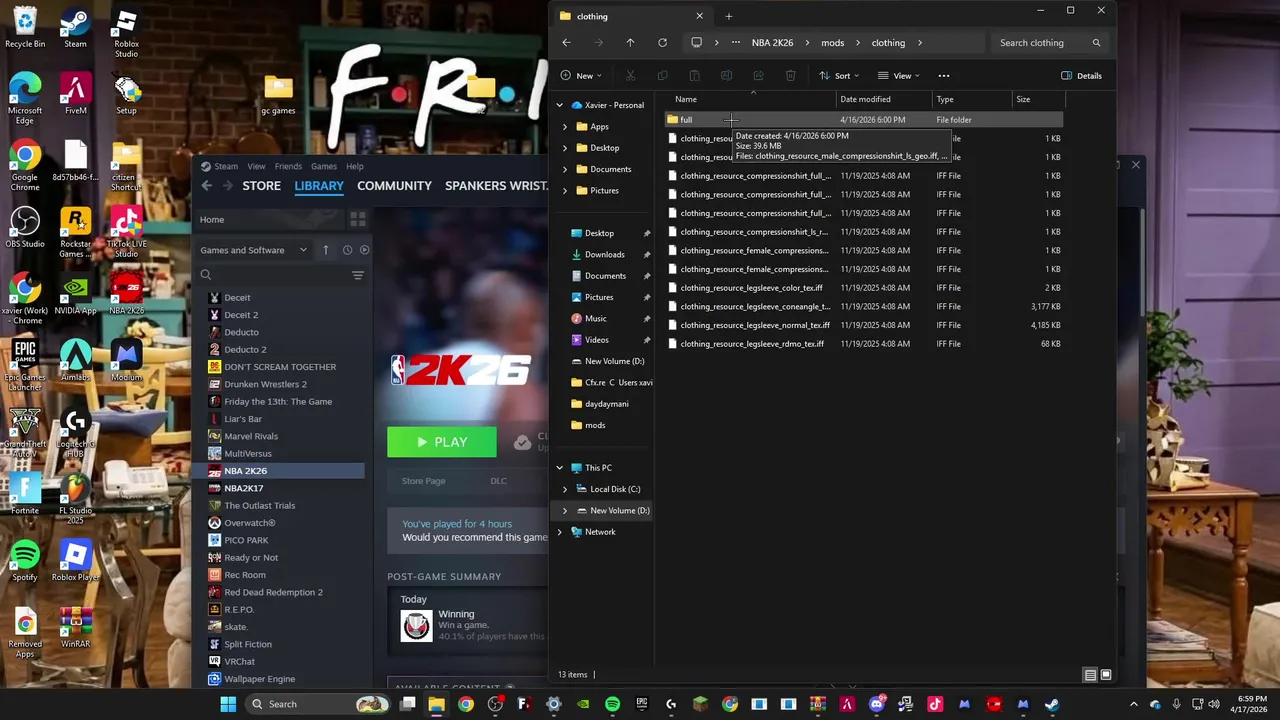Image resolution: width=1280 pixels, height=720 pixels.
Task: Switch to large thumbnails view at Explorer bottom
Action: [x=1105, y=675]
